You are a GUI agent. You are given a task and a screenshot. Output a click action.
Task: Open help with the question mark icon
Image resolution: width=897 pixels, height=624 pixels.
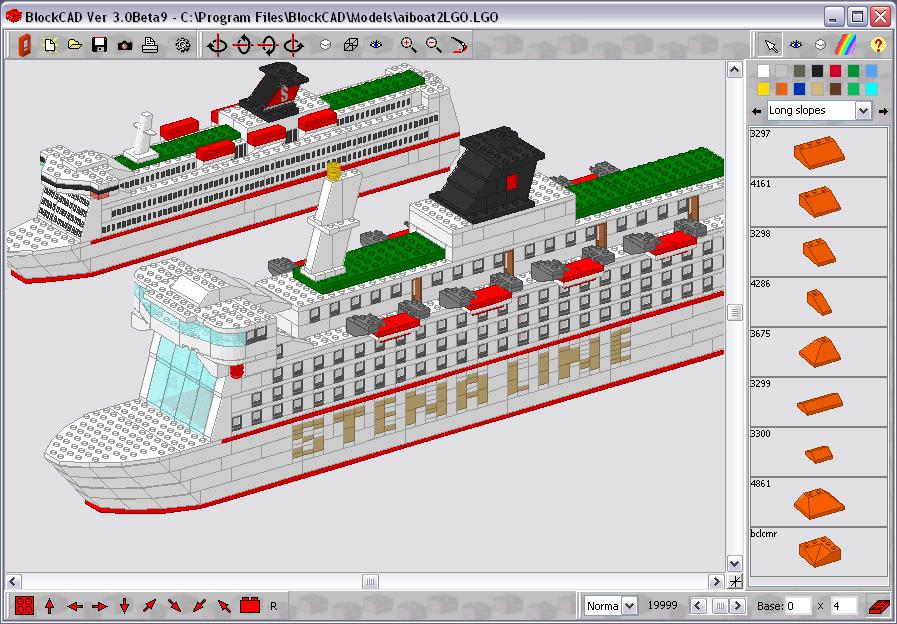(878, 45)
